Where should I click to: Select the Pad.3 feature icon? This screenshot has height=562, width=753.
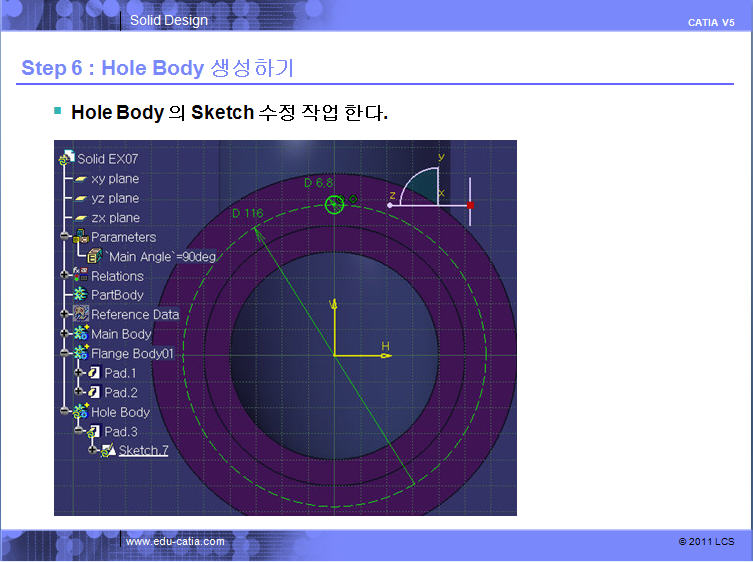click(x=94, y=431)
